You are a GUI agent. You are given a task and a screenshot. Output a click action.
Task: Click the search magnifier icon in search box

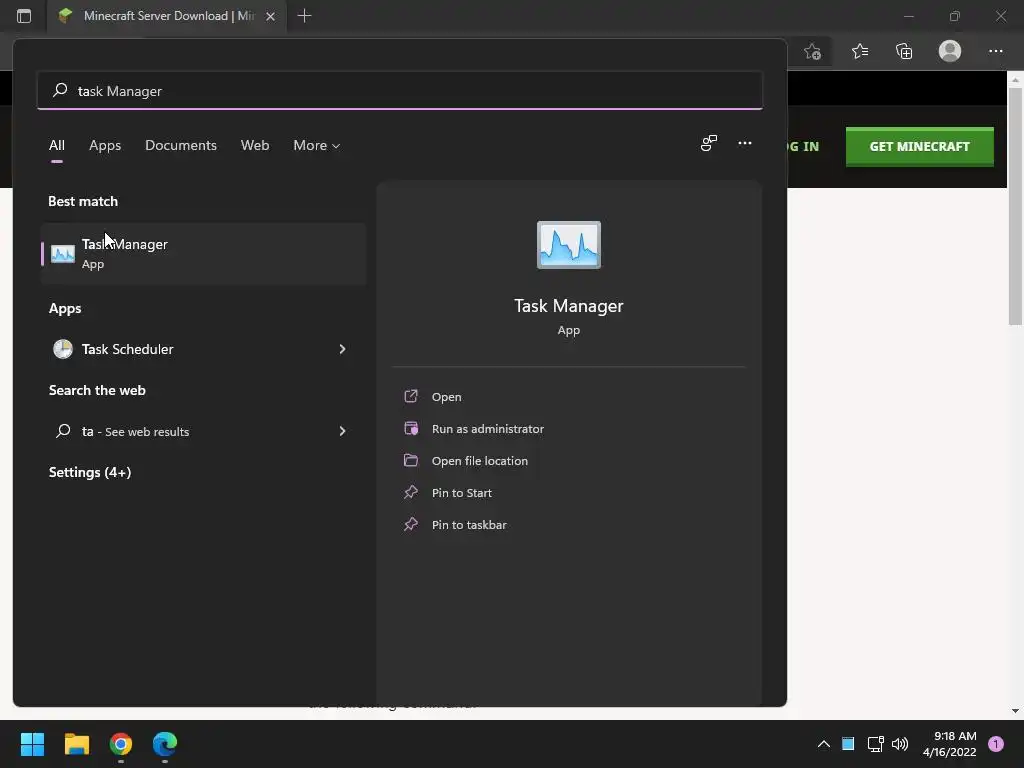pyautogui.click(x=60, y=90)
